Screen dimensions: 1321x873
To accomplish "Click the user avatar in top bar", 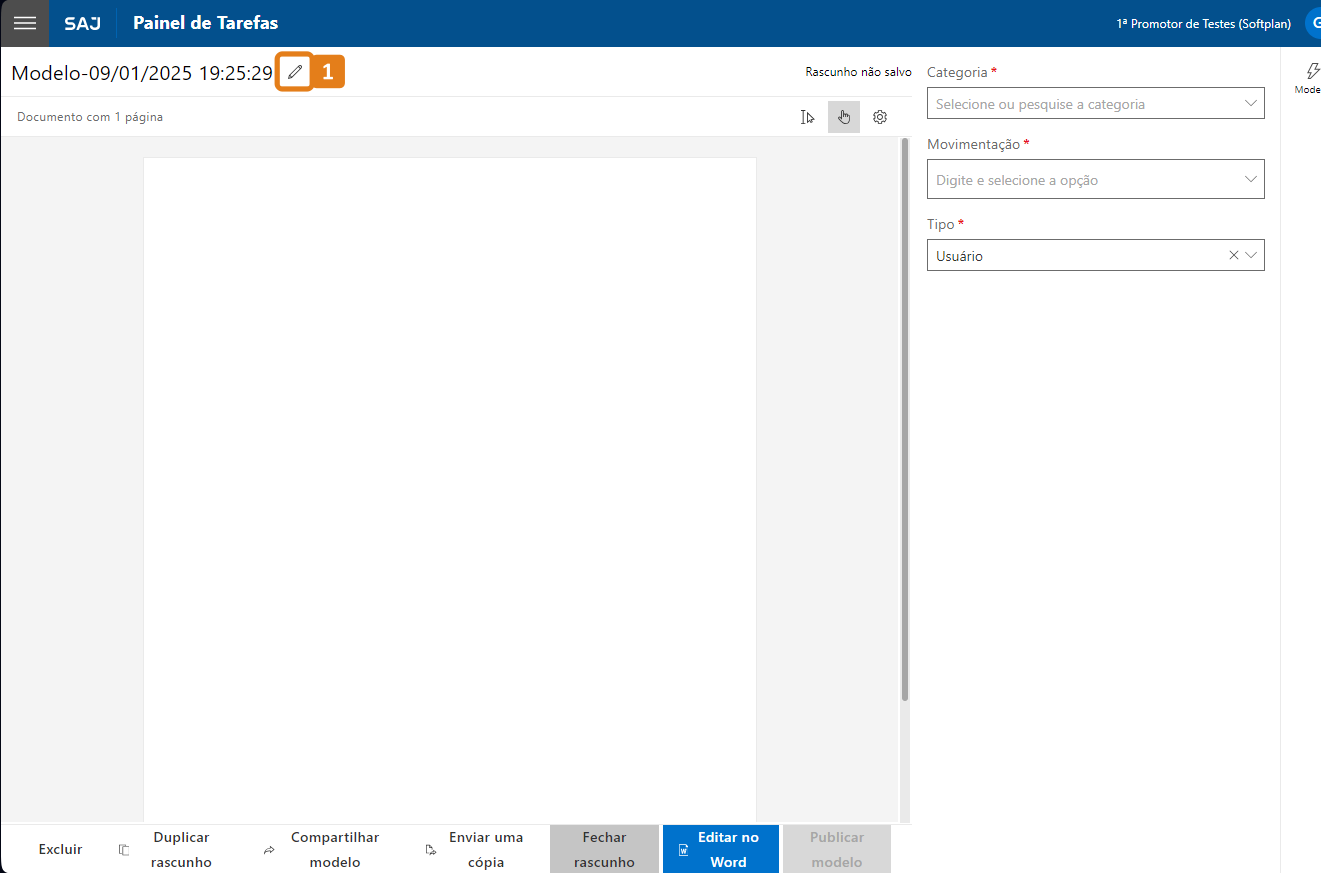I will (x=1312, y=23).
